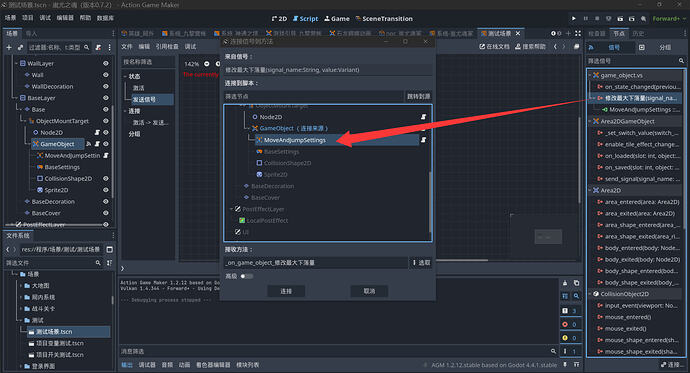Viewport: 690px width, 373px height.
Task: Click the clear output icon
Action: [x=565, y=283]
